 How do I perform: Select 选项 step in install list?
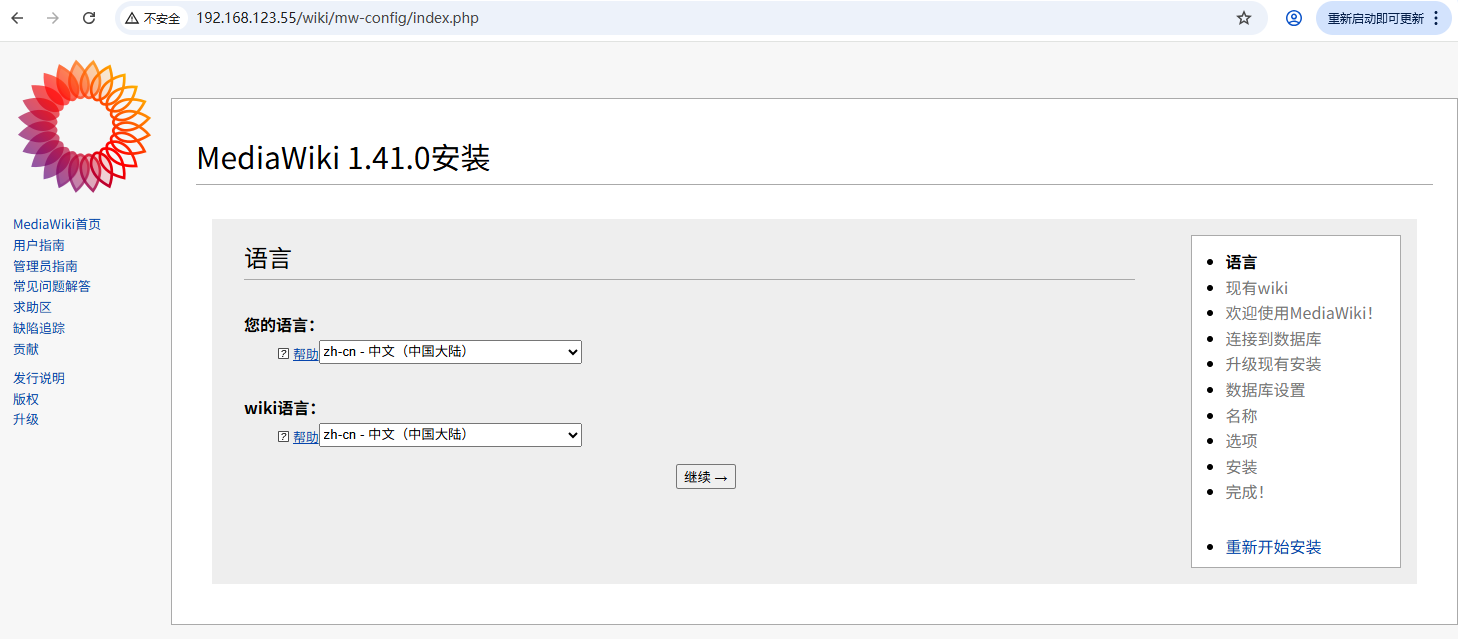point(1242,441)
